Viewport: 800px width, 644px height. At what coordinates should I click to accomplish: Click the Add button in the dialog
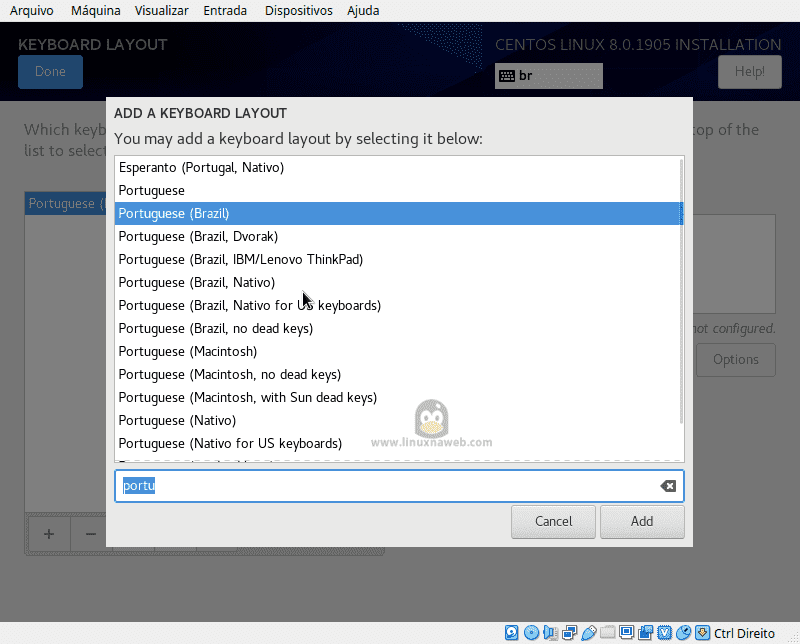[x=642, y=522]
